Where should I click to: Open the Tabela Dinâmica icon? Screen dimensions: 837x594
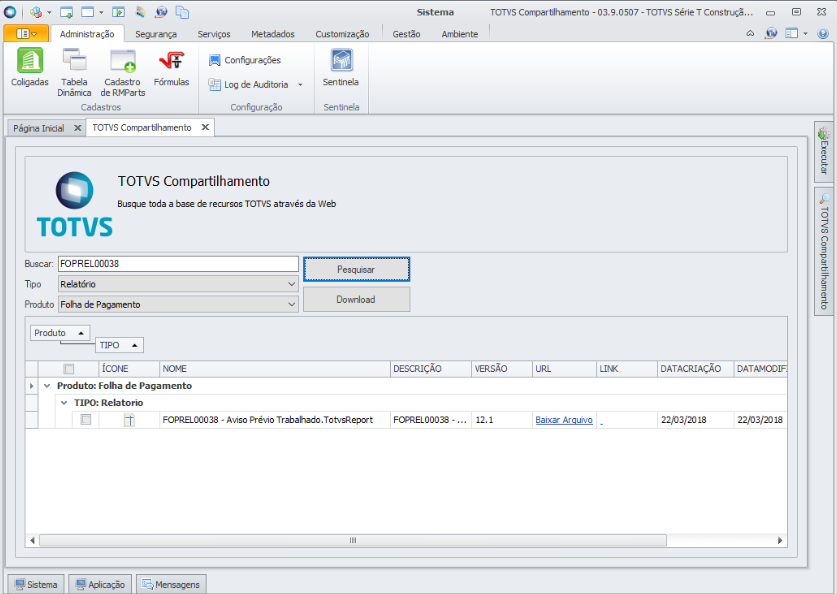pos(74,60)
